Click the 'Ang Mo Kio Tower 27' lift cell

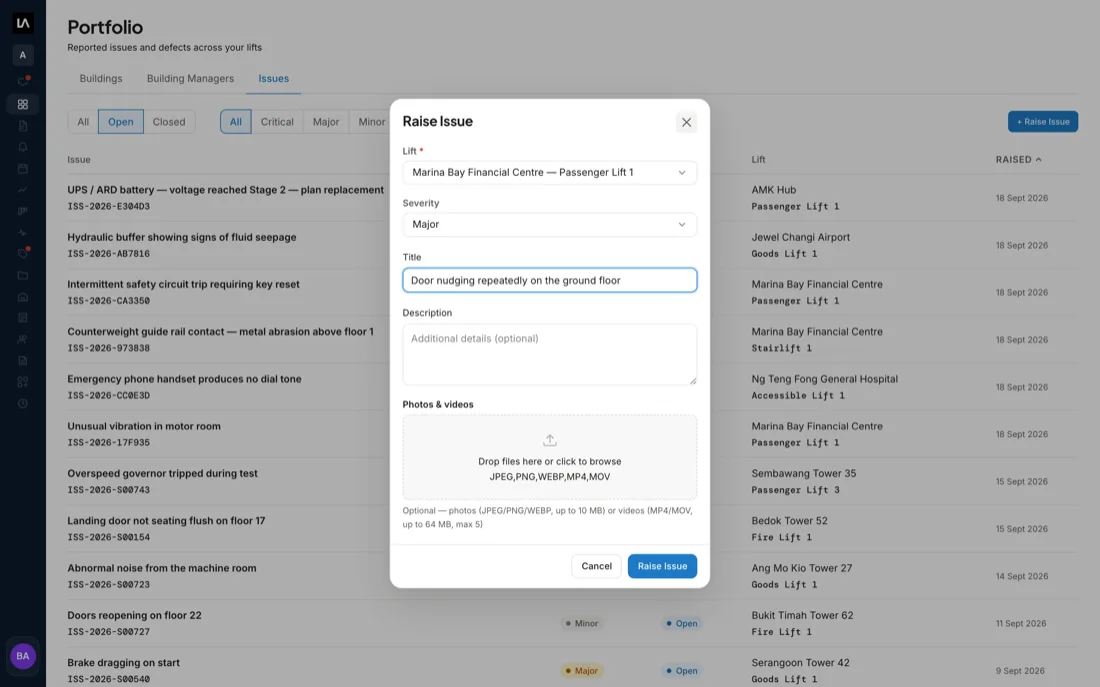click(802, 568)
